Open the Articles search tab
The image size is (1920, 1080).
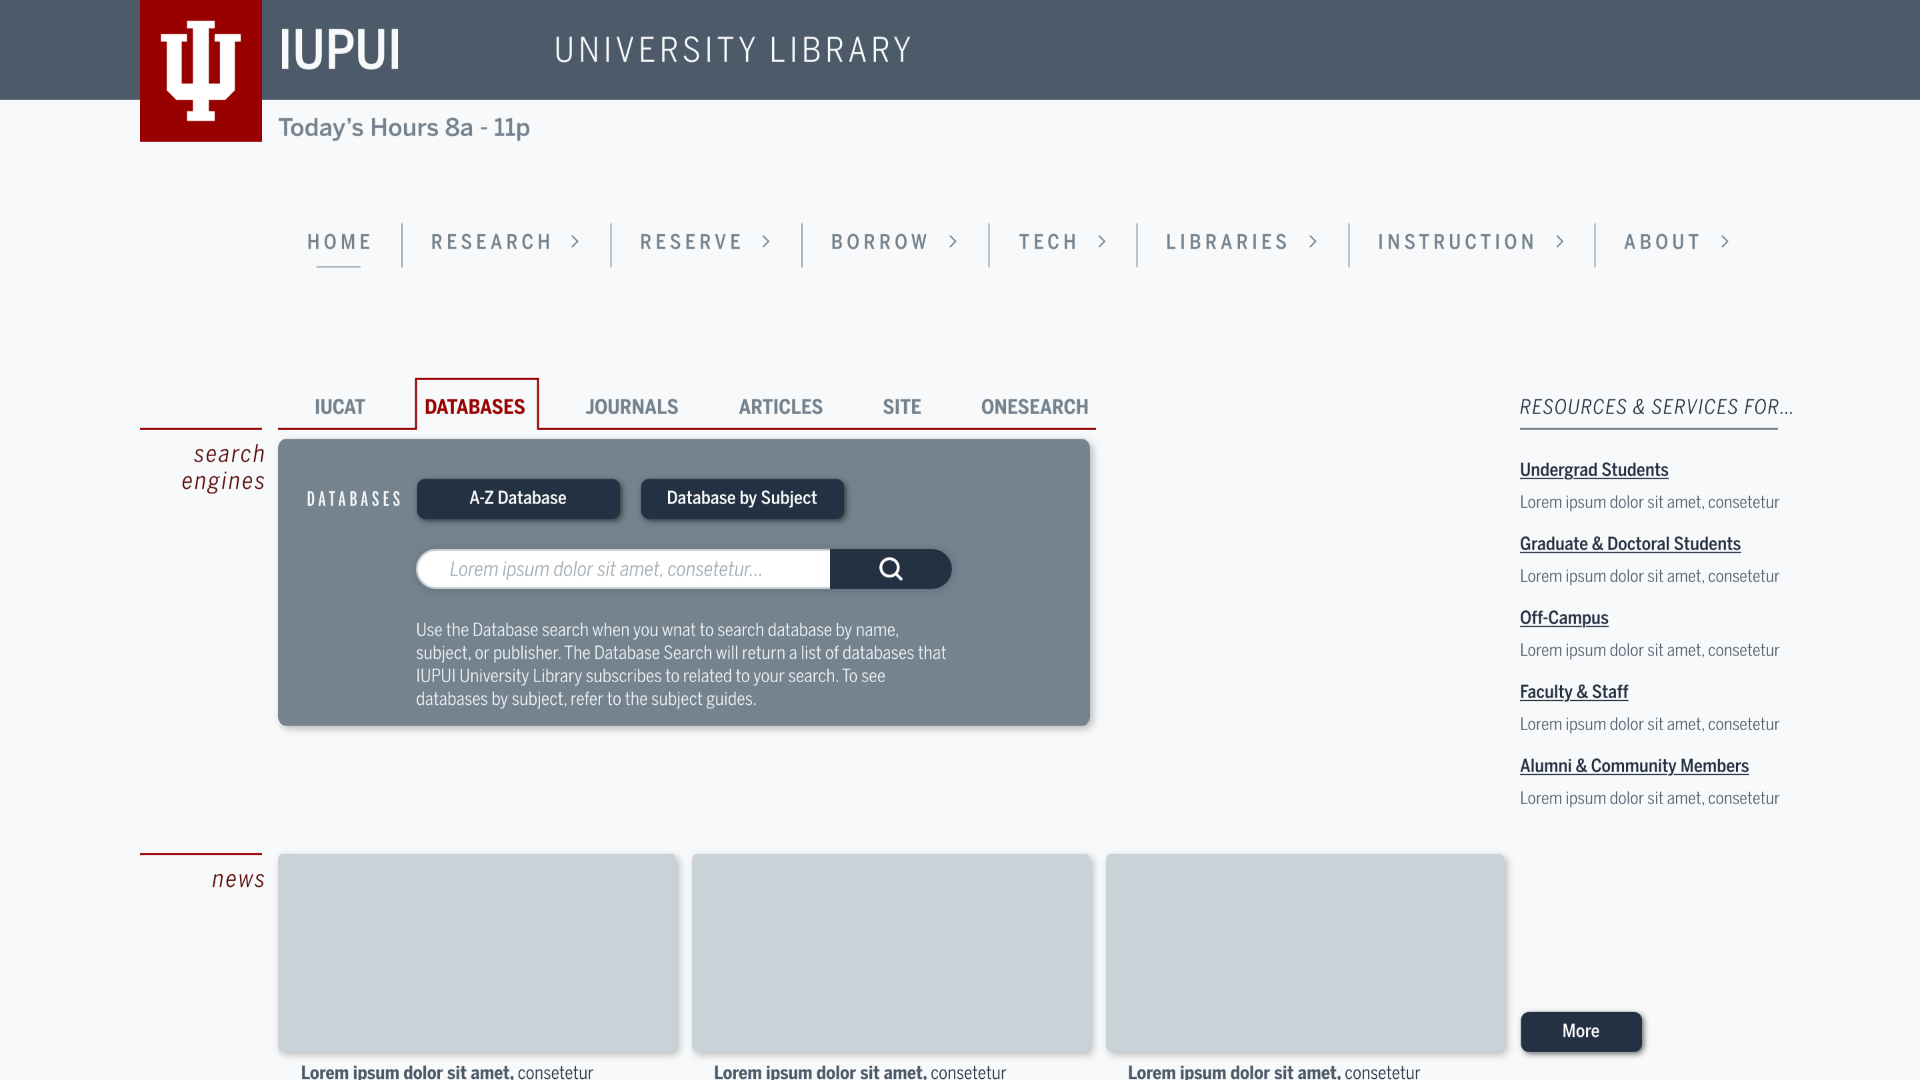(x=781, y=407)
